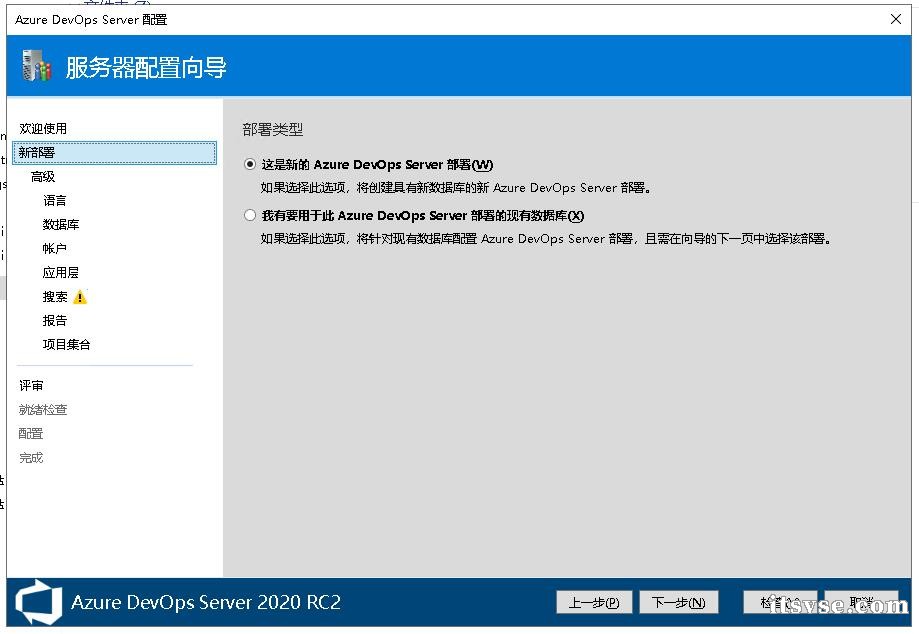Click the 部署类型 heading text
This screenshot has width=919, height=634.
point(273,129)
